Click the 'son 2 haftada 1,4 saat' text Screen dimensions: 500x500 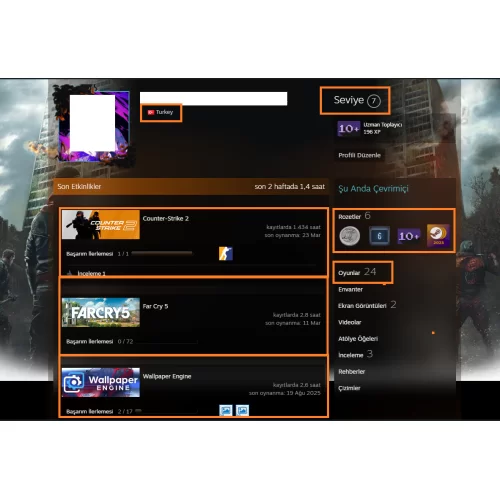[290, 187]
